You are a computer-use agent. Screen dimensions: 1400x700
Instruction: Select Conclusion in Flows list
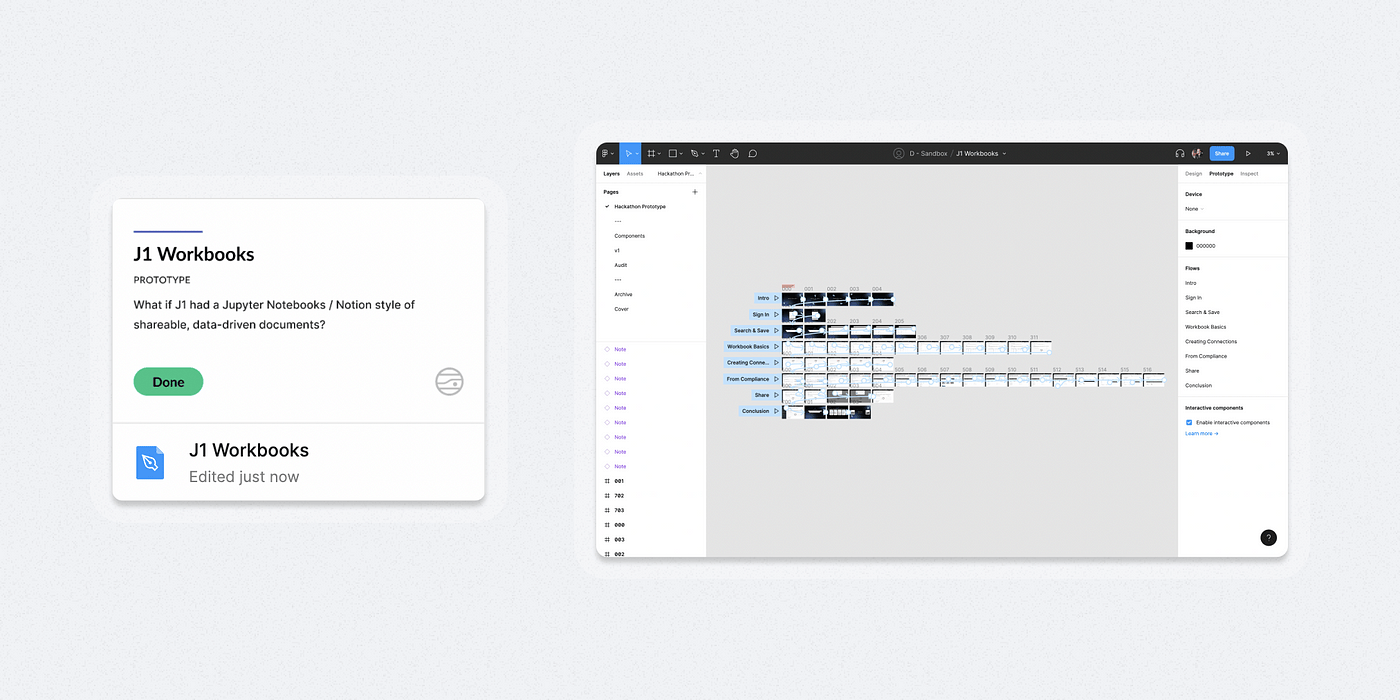click(1198, 385)
